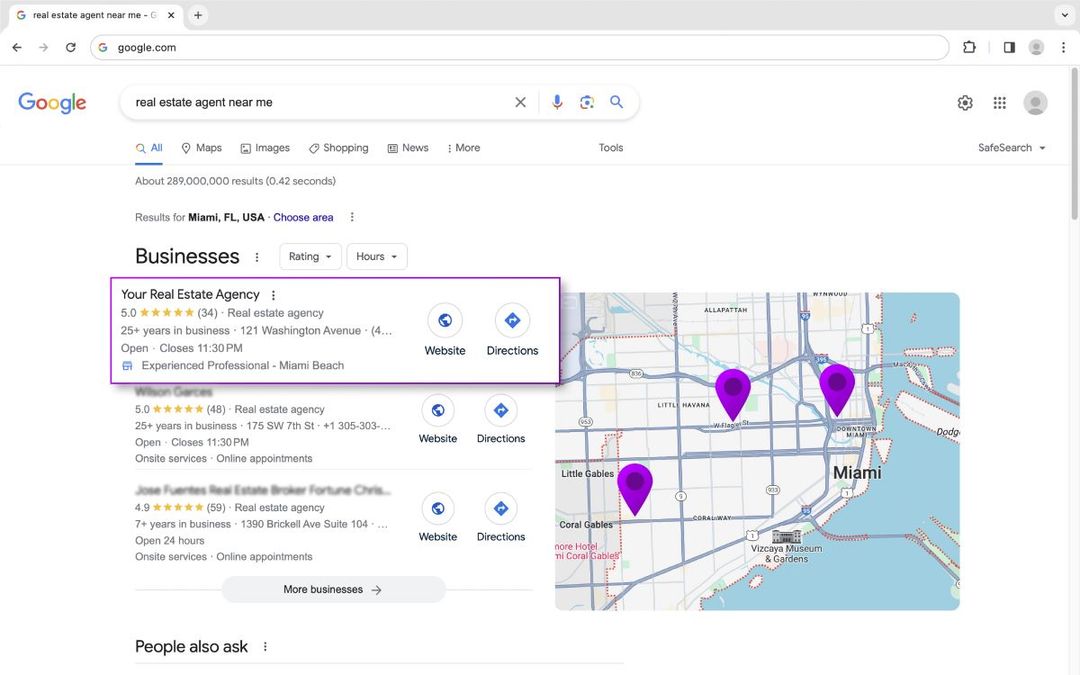Toggle the browser side panel icon

[x=1009, y=48]
